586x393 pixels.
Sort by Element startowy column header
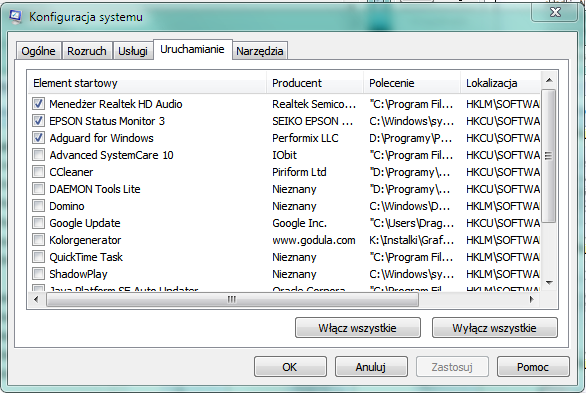(x=147, y=83)
